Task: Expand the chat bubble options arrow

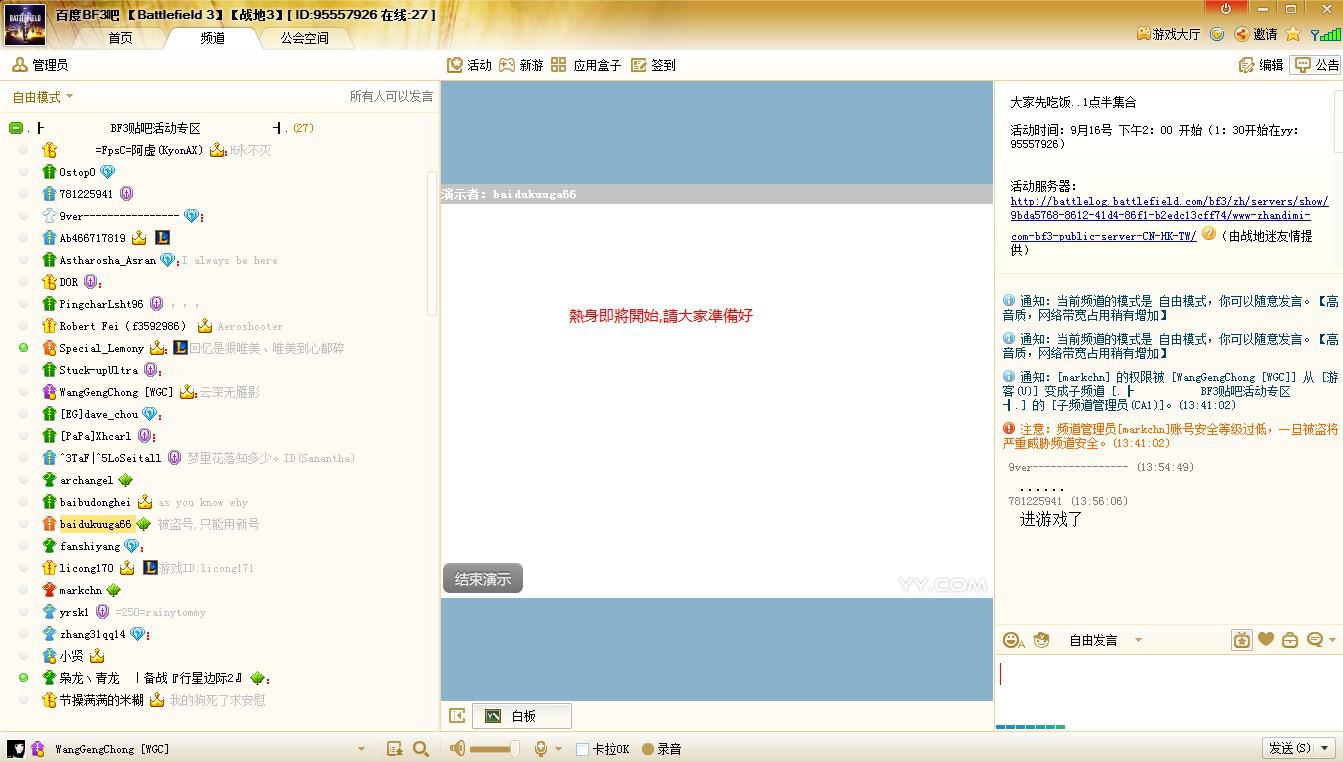Action: (1332, 640)
